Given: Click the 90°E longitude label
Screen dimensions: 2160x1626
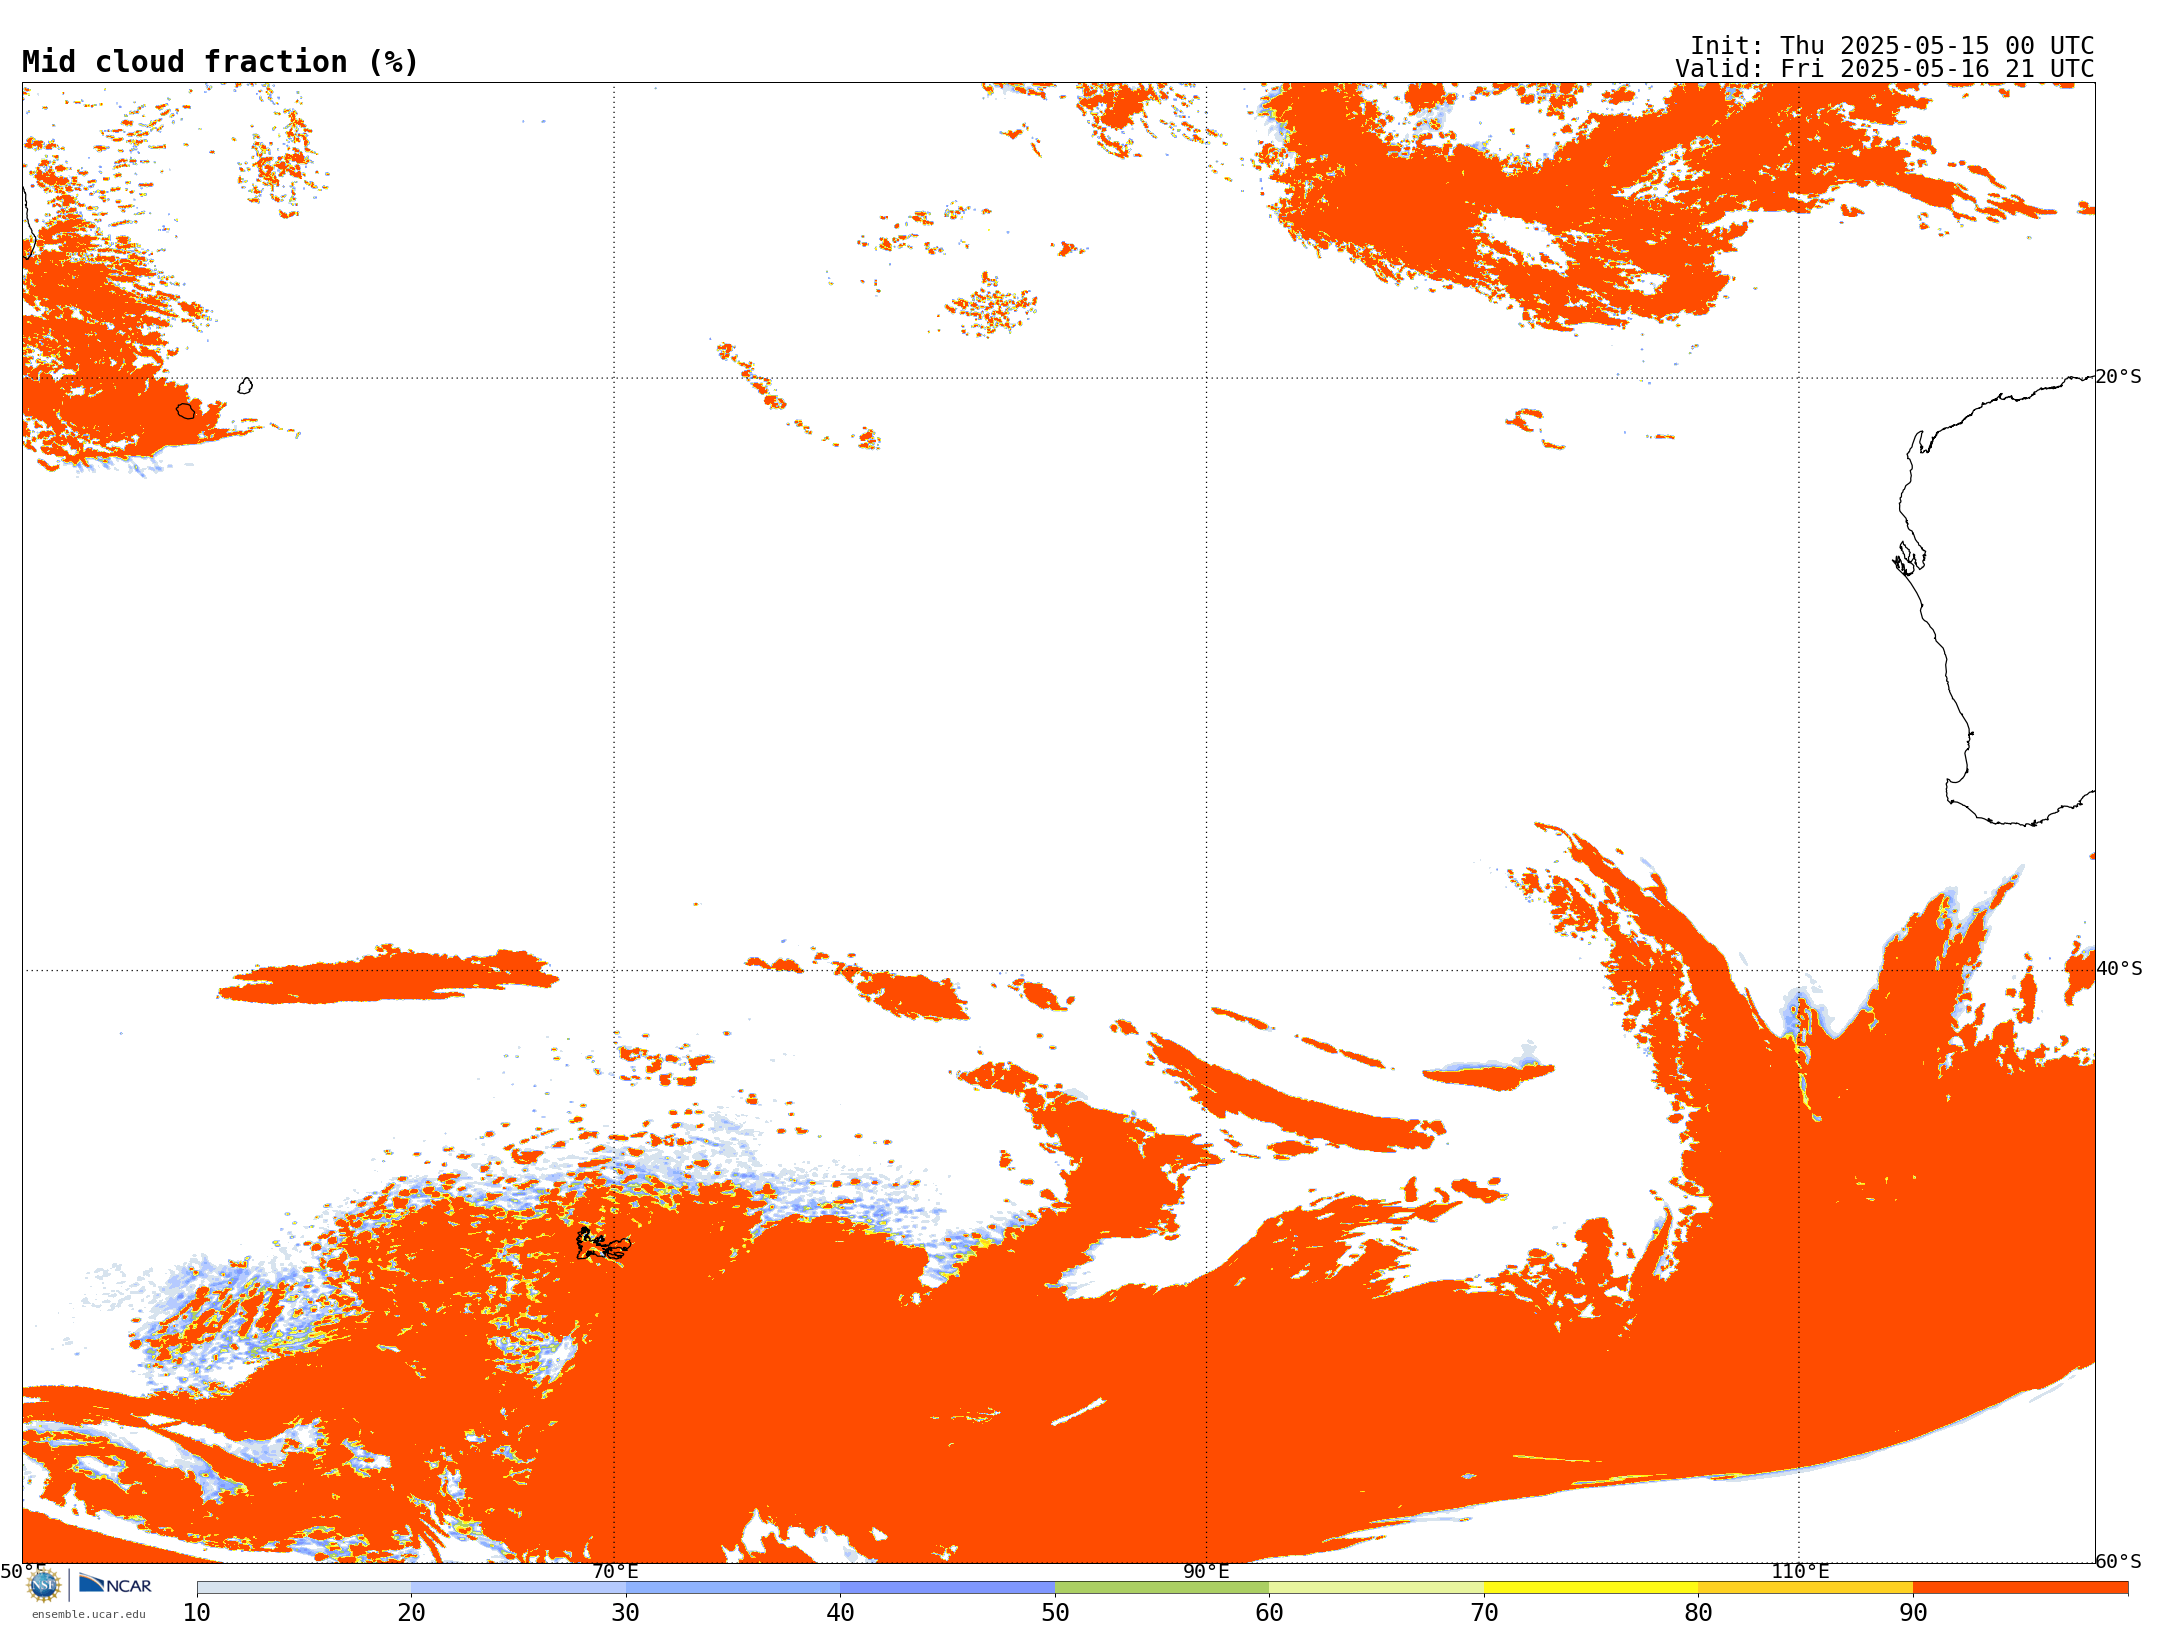Looking at the screenshot, I should coord(1206,1572).
